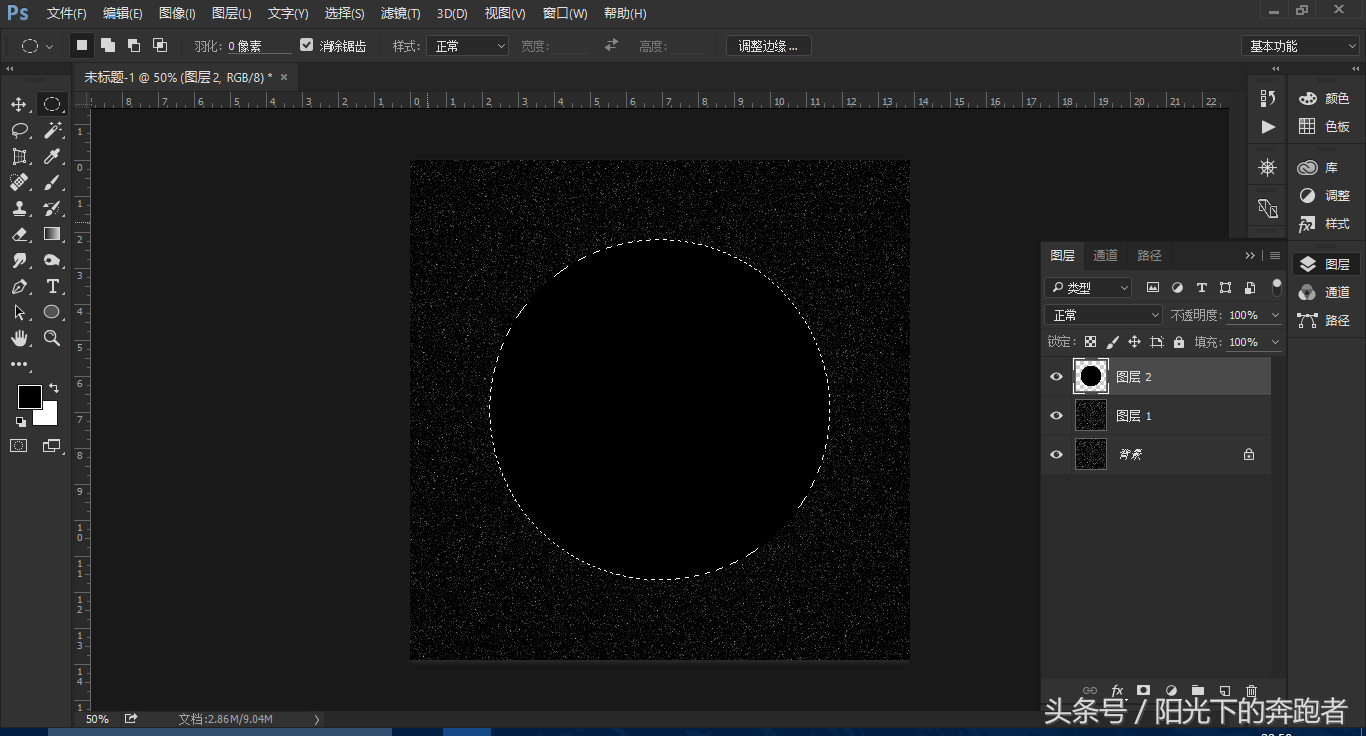Create a new layer
The width and height of the screenshot is (1366, 736).
1224,690
